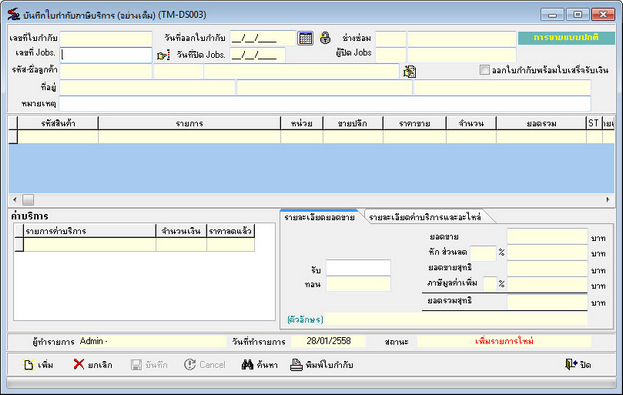Click first row รหัสสินค้า cell

58,137
